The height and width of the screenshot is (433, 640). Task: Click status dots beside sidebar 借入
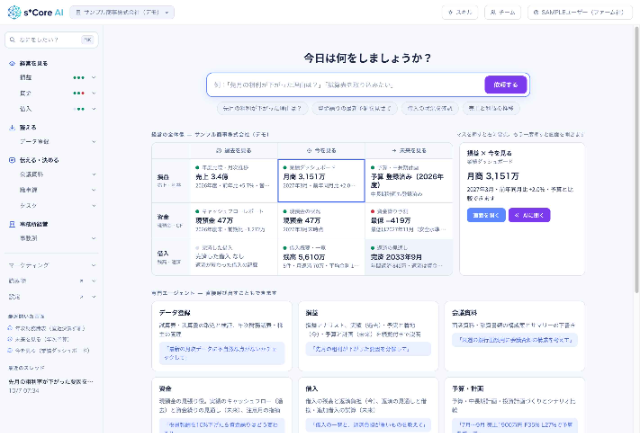pyautogui.click(x=79, y=109)
